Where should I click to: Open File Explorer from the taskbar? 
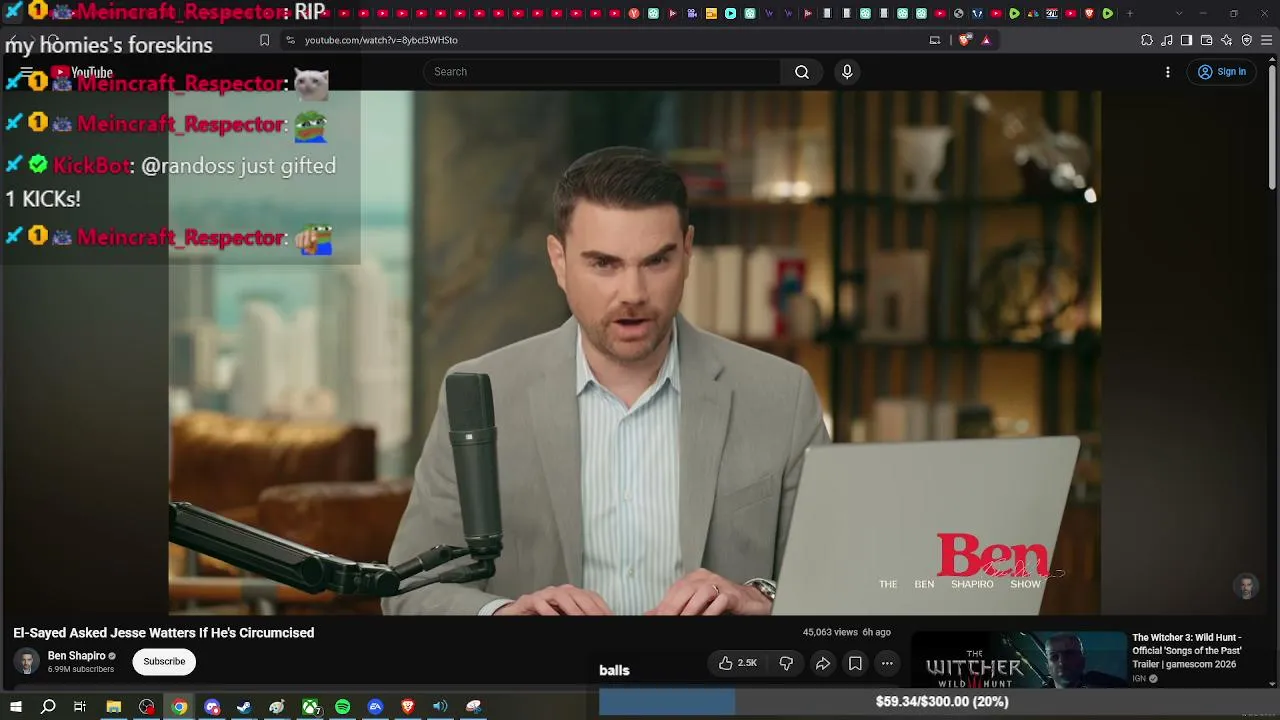pyautogui.click(x=114, y=707)
